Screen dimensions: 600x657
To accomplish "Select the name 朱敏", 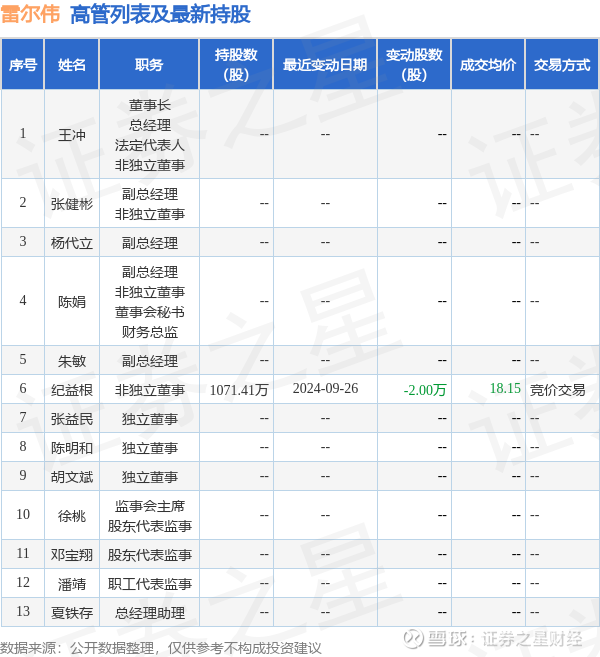I will click(72, 361).
